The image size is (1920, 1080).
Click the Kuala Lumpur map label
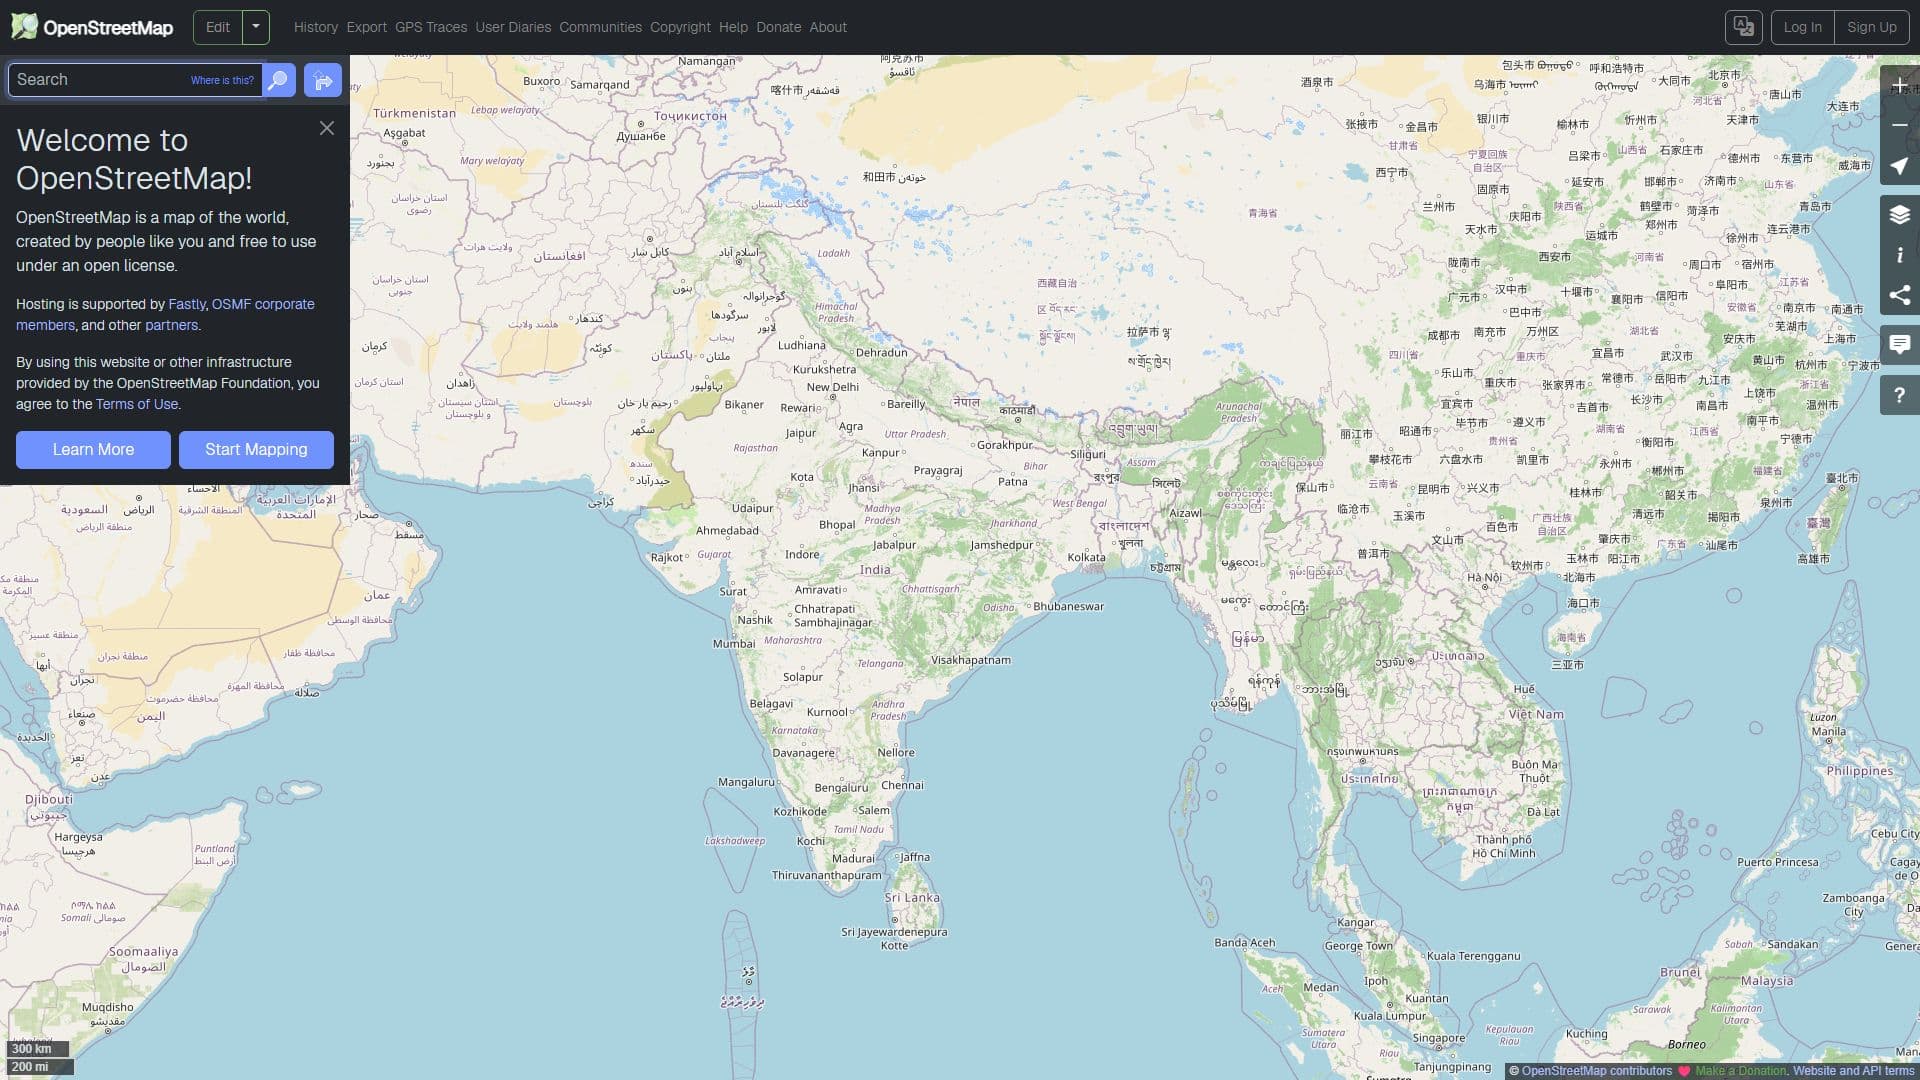(x=1390, y=1016)
